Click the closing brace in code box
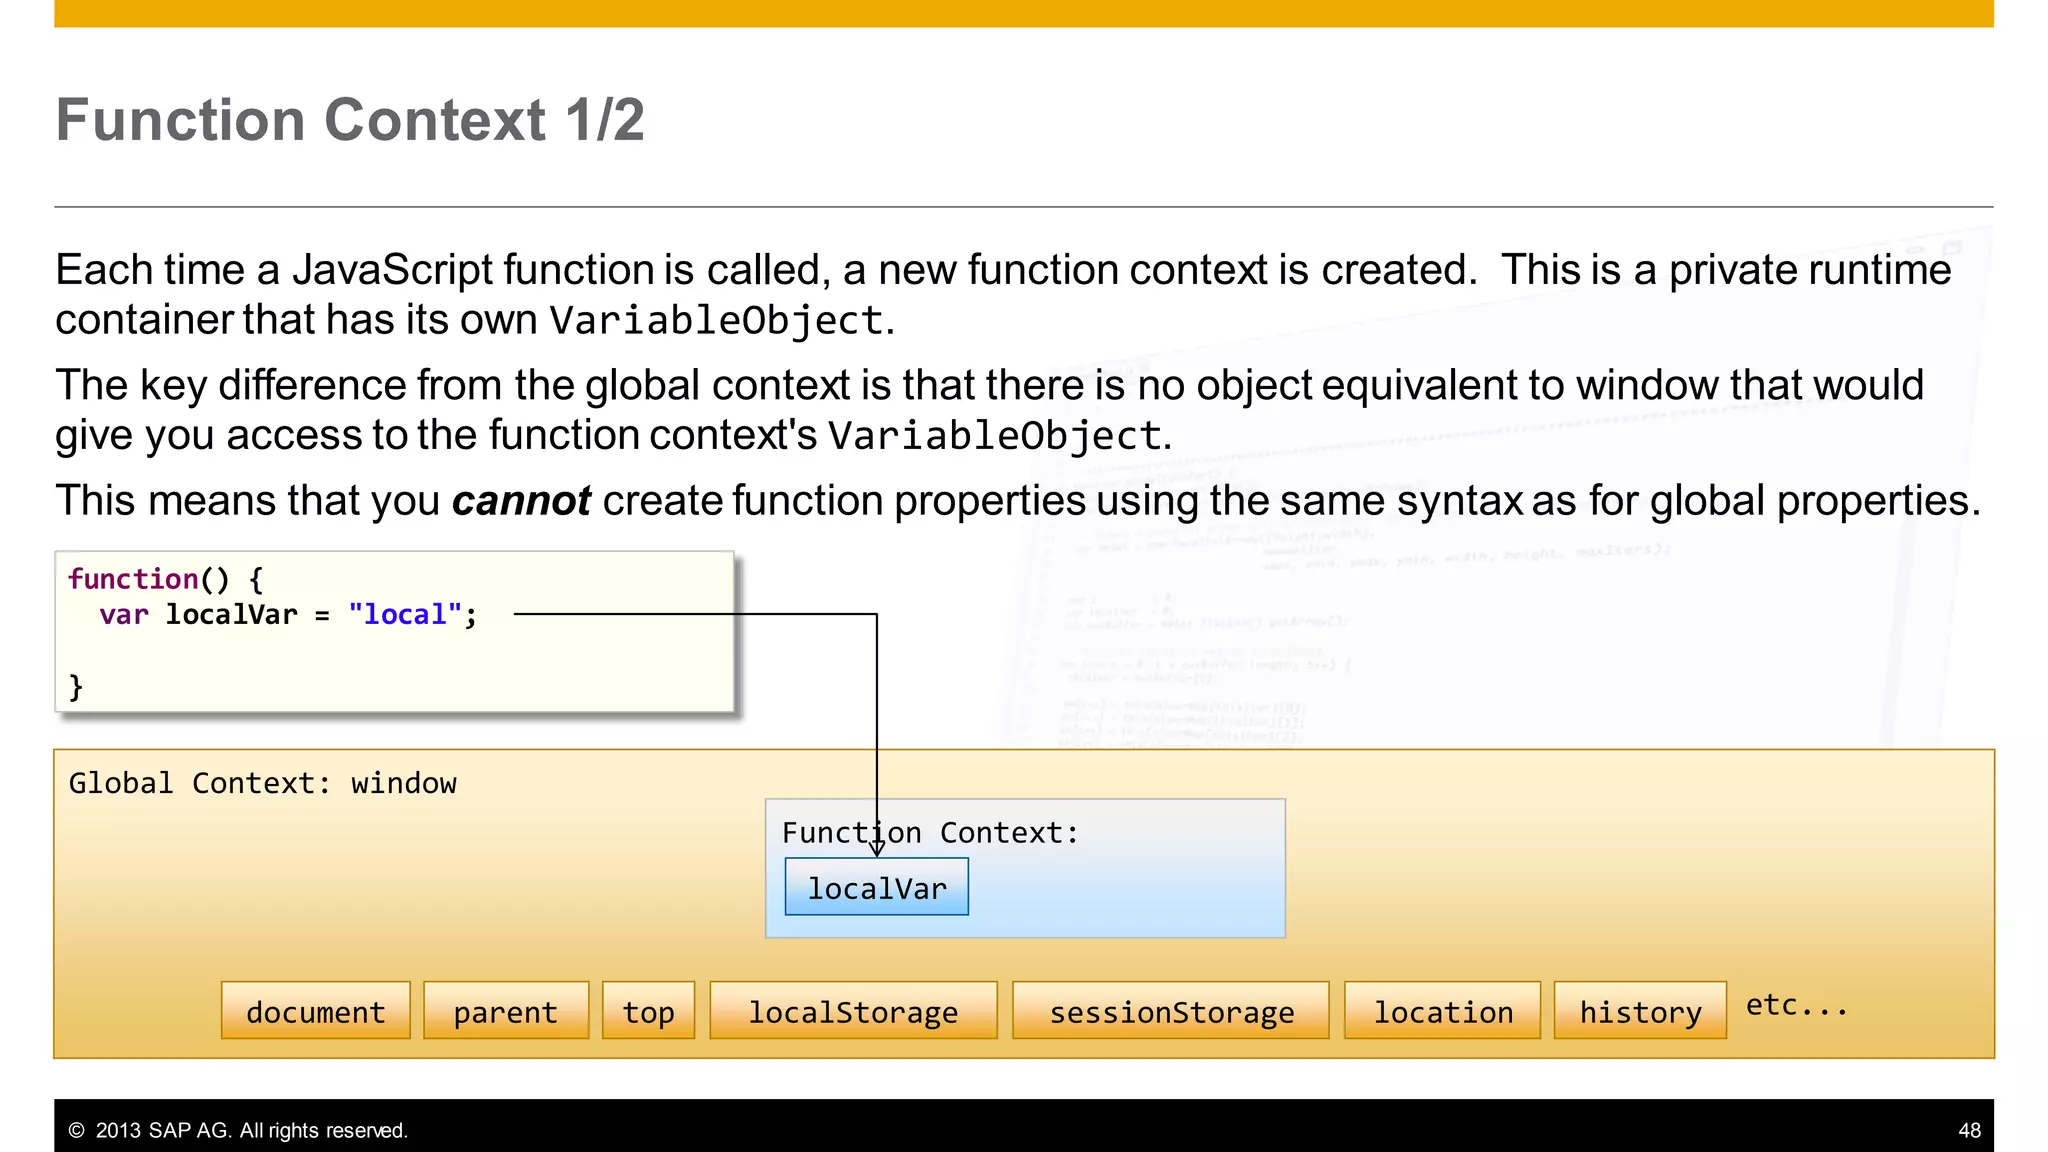This screenshot has width=2048, height=1152. coord(75,687)
